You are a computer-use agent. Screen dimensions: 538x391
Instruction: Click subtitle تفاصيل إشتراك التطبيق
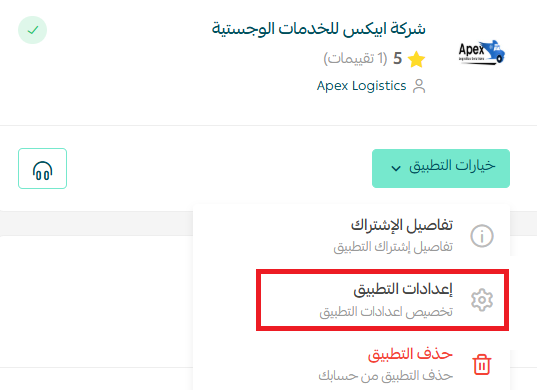tap(393, 247)
